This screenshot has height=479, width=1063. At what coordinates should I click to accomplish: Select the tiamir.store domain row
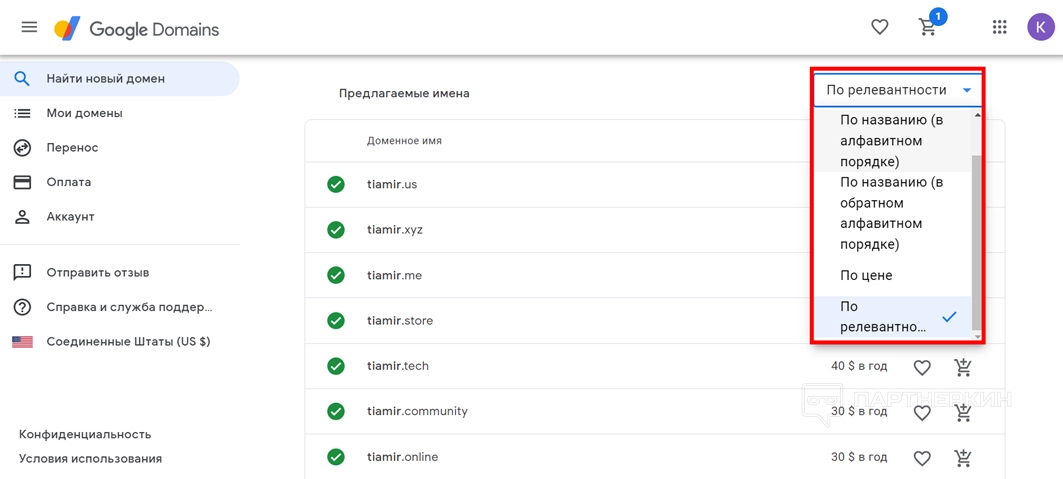tap(400, 321)
